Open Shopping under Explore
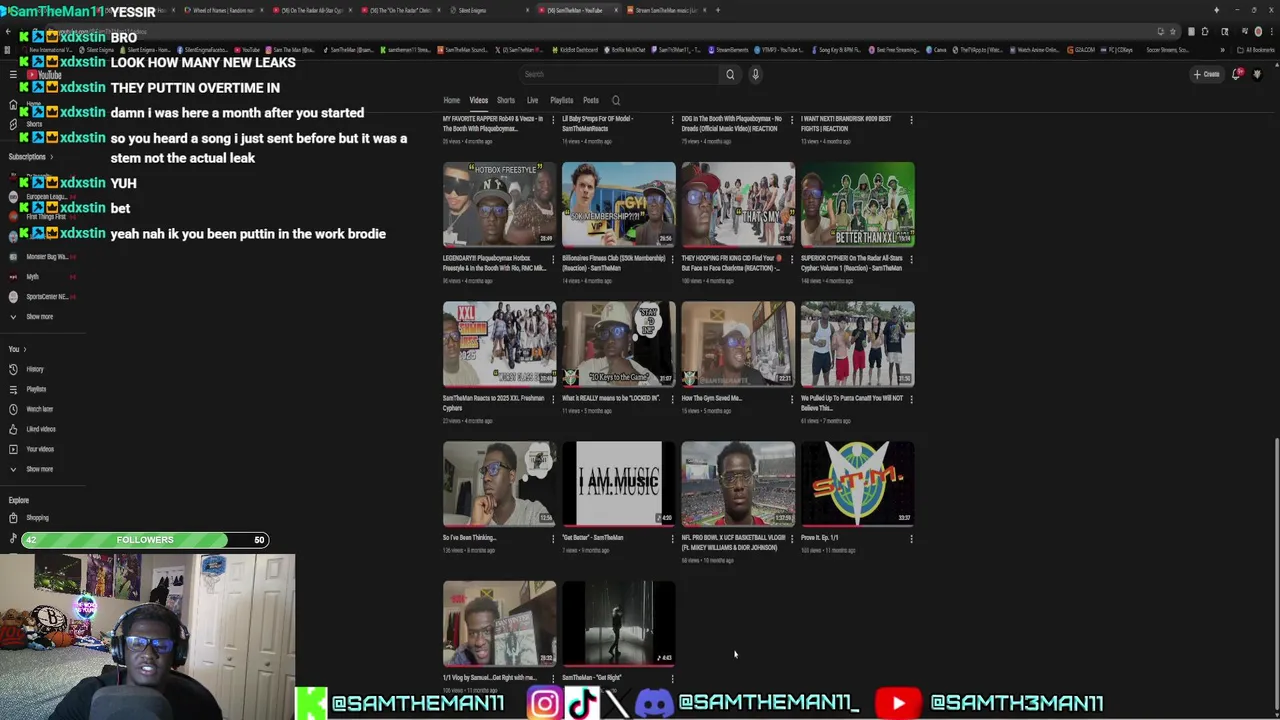This screenshot has height=720, width=1280. click(x=37, y=518)
